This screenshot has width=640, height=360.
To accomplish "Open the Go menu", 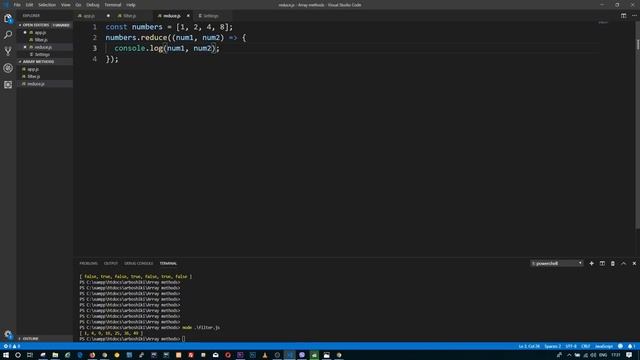I will click(78, 5).
